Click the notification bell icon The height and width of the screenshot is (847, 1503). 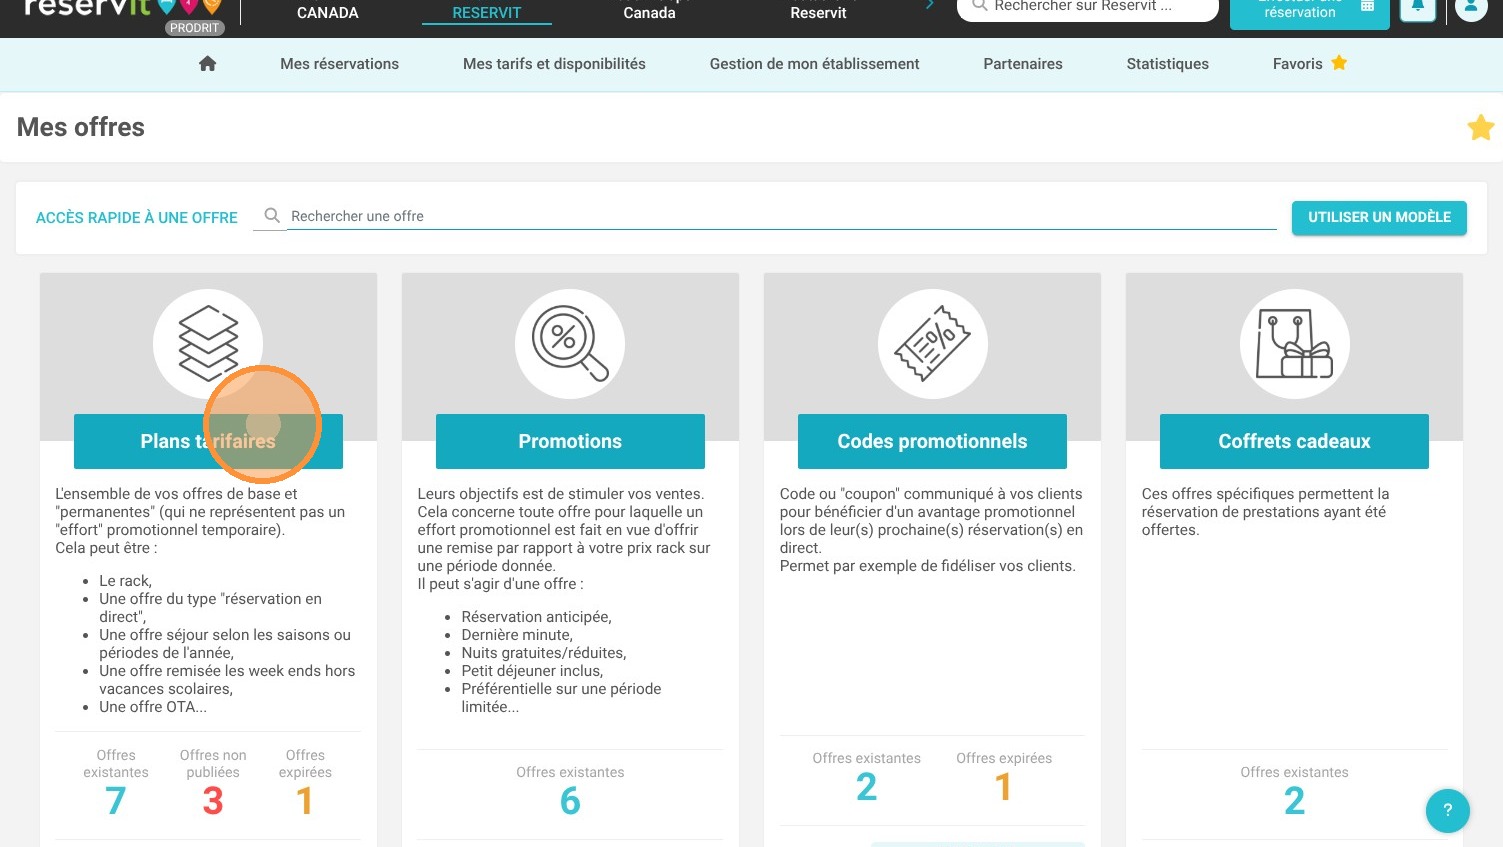coord(1418,8)
